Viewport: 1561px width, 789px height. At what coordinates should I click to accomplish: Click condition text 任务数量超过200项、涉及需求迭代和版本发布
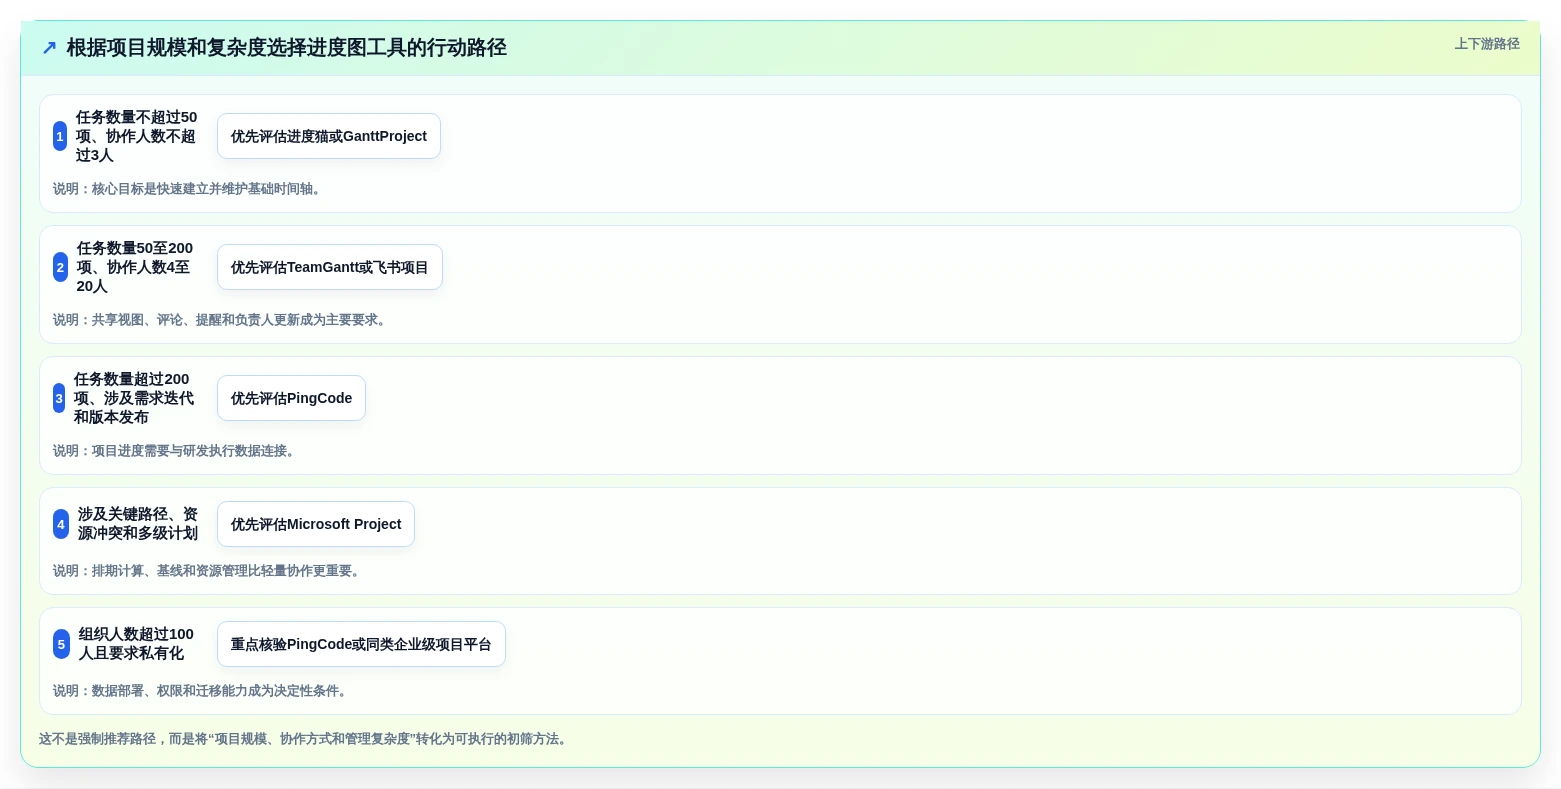135,398
